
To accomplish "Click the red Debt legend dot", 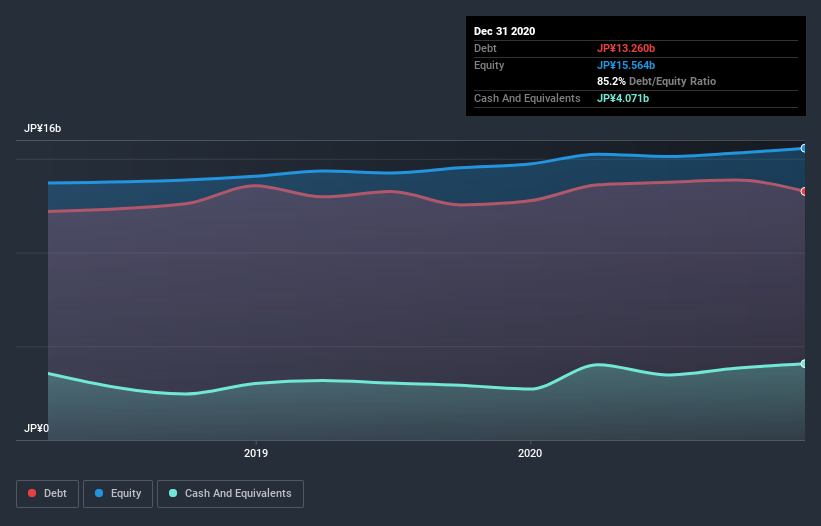I will click(32, 493).
